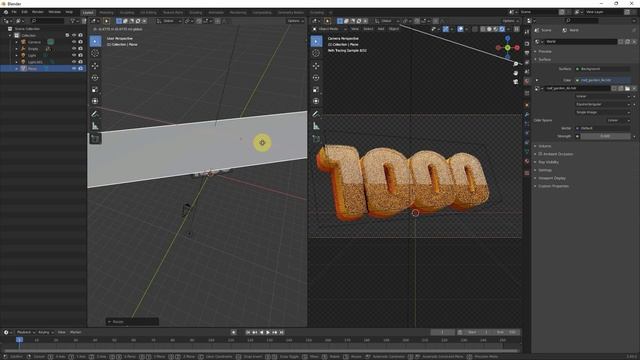This screenshot has height=360, width=640.
Task: Switch to solid viewport shading
Action: (x=489, y=29)
